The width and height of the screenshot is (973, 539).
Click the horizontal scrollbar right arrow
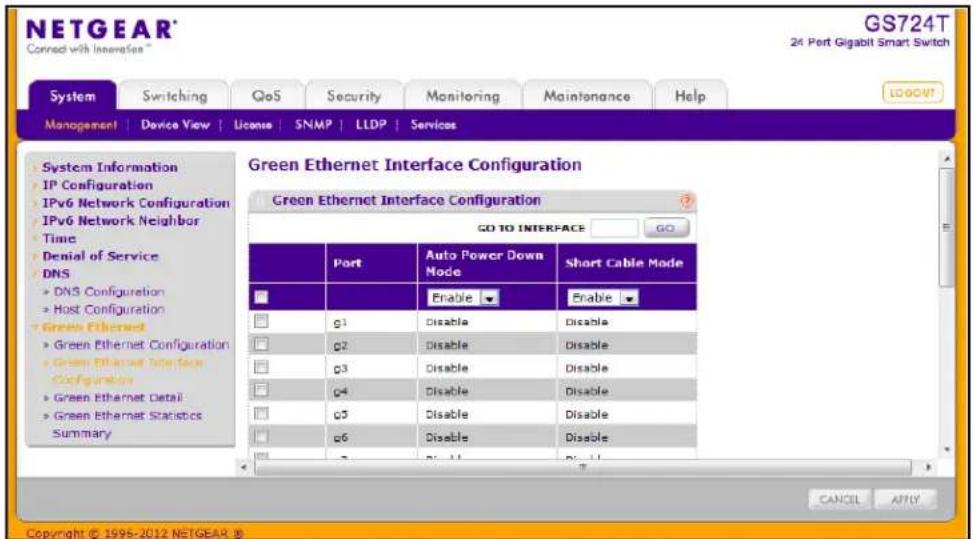[928, 466]
